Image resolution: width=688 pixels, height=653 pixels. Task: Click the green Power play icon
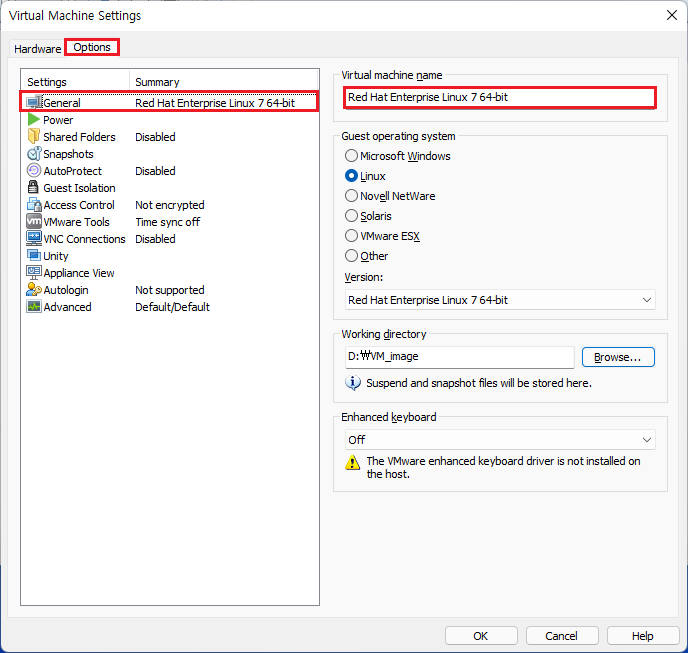(x=34, y=119)
